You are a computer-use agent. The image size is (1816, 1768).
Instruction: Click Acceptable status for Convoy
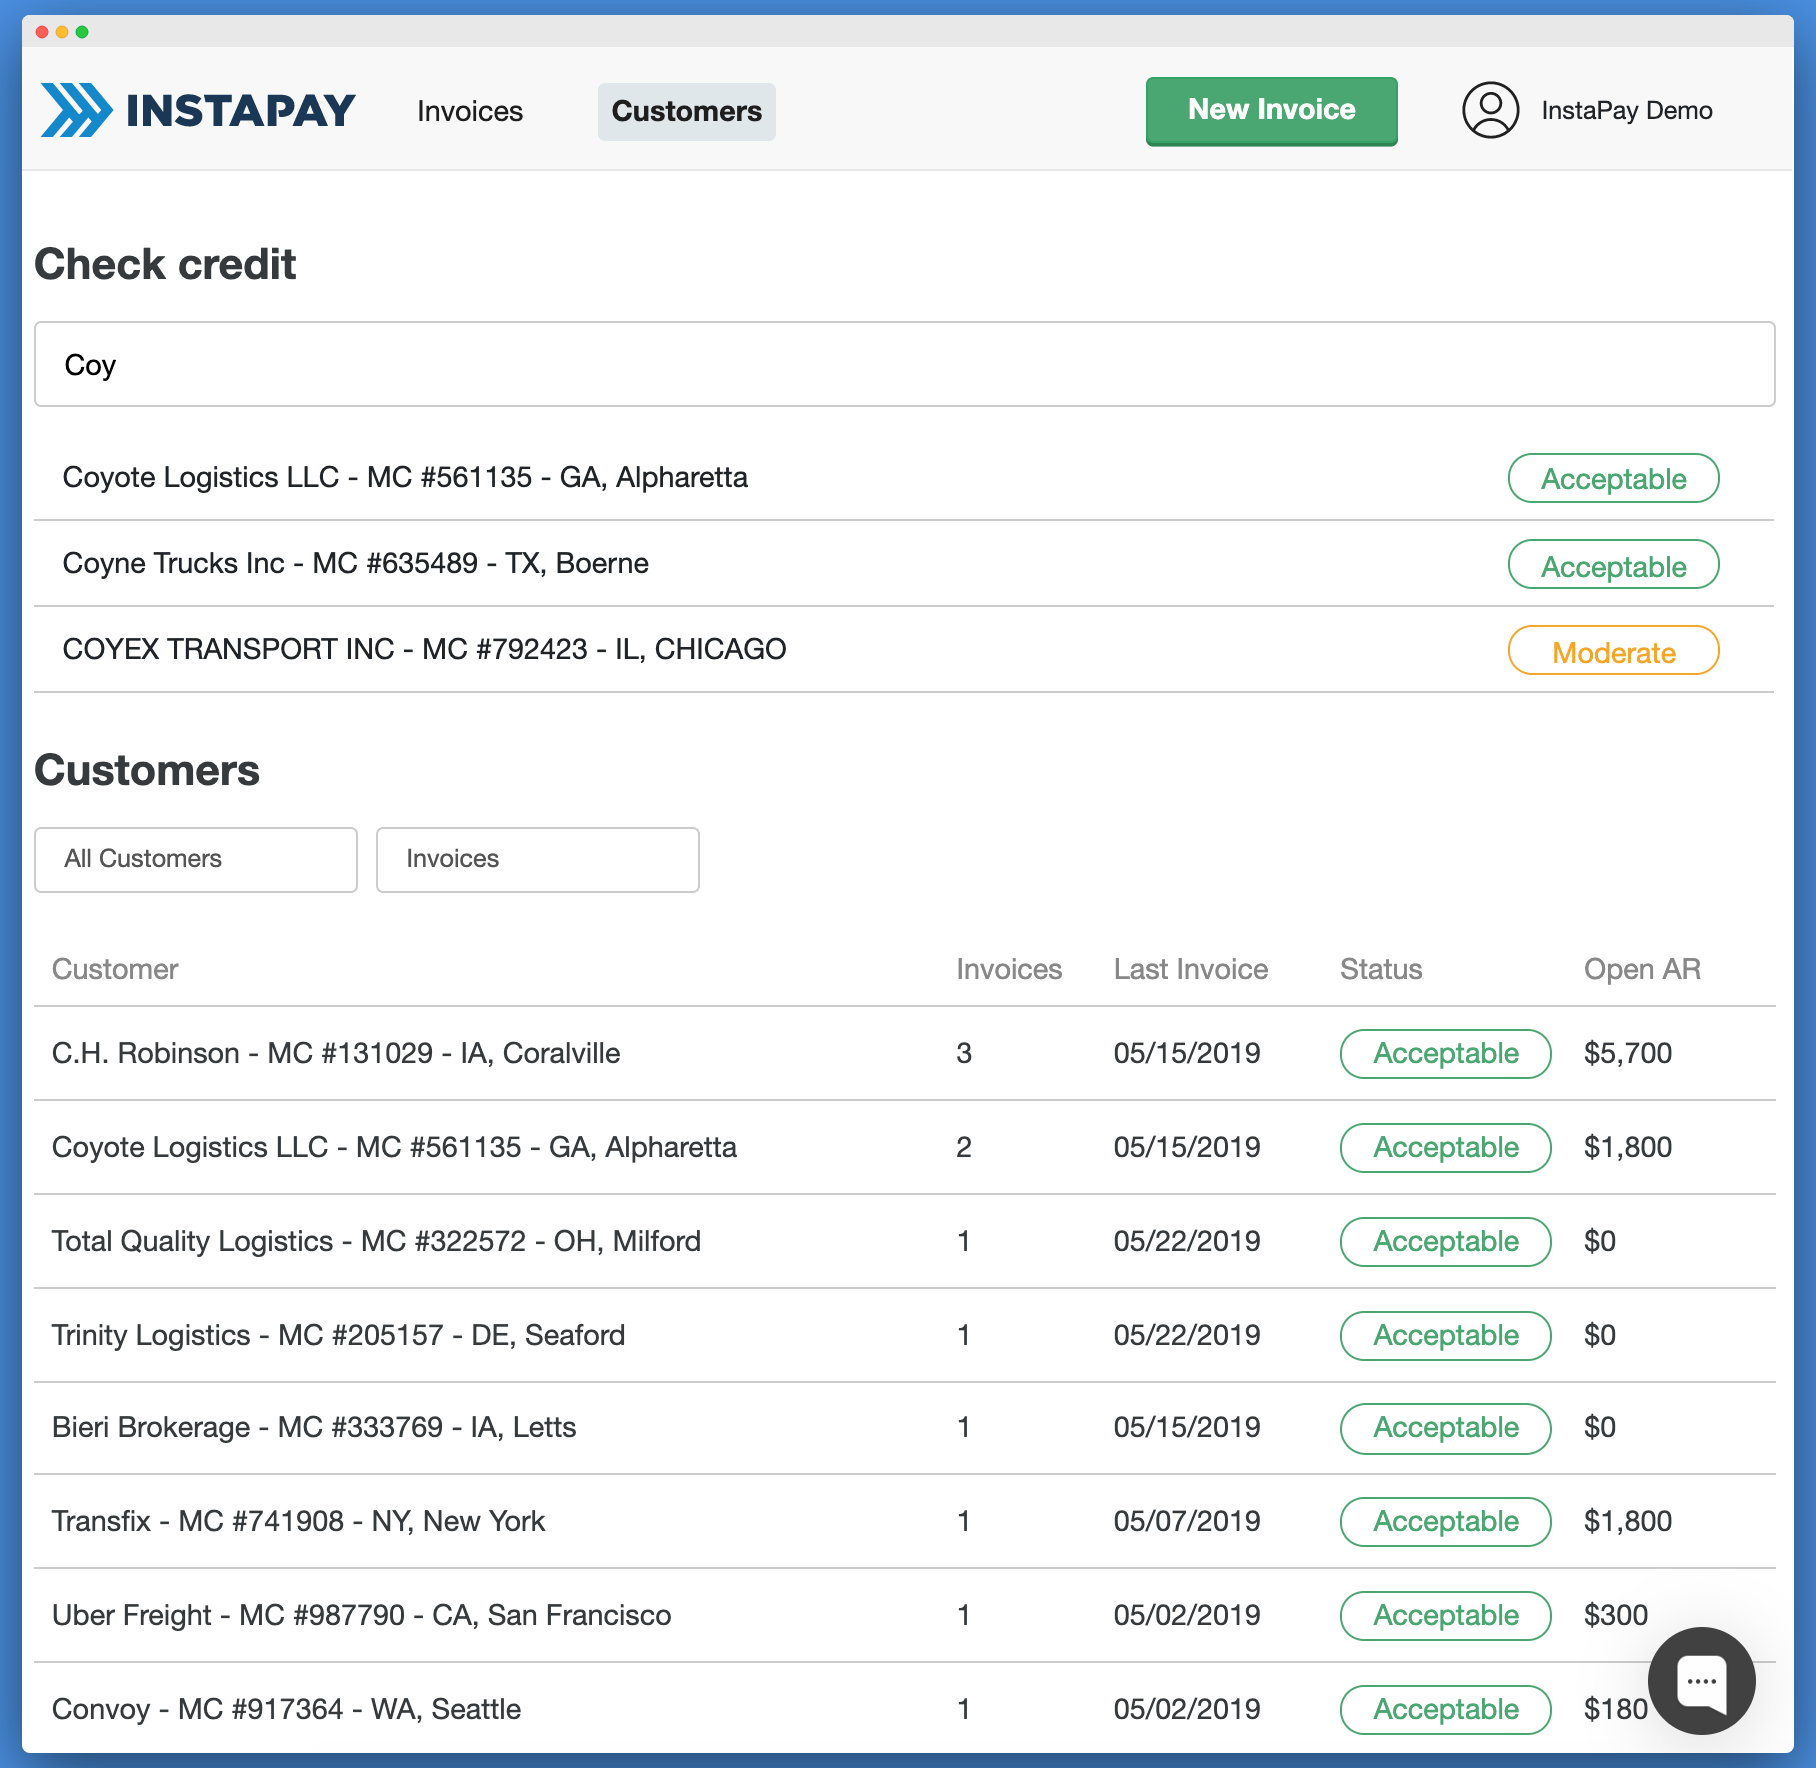point(1445,1710)
